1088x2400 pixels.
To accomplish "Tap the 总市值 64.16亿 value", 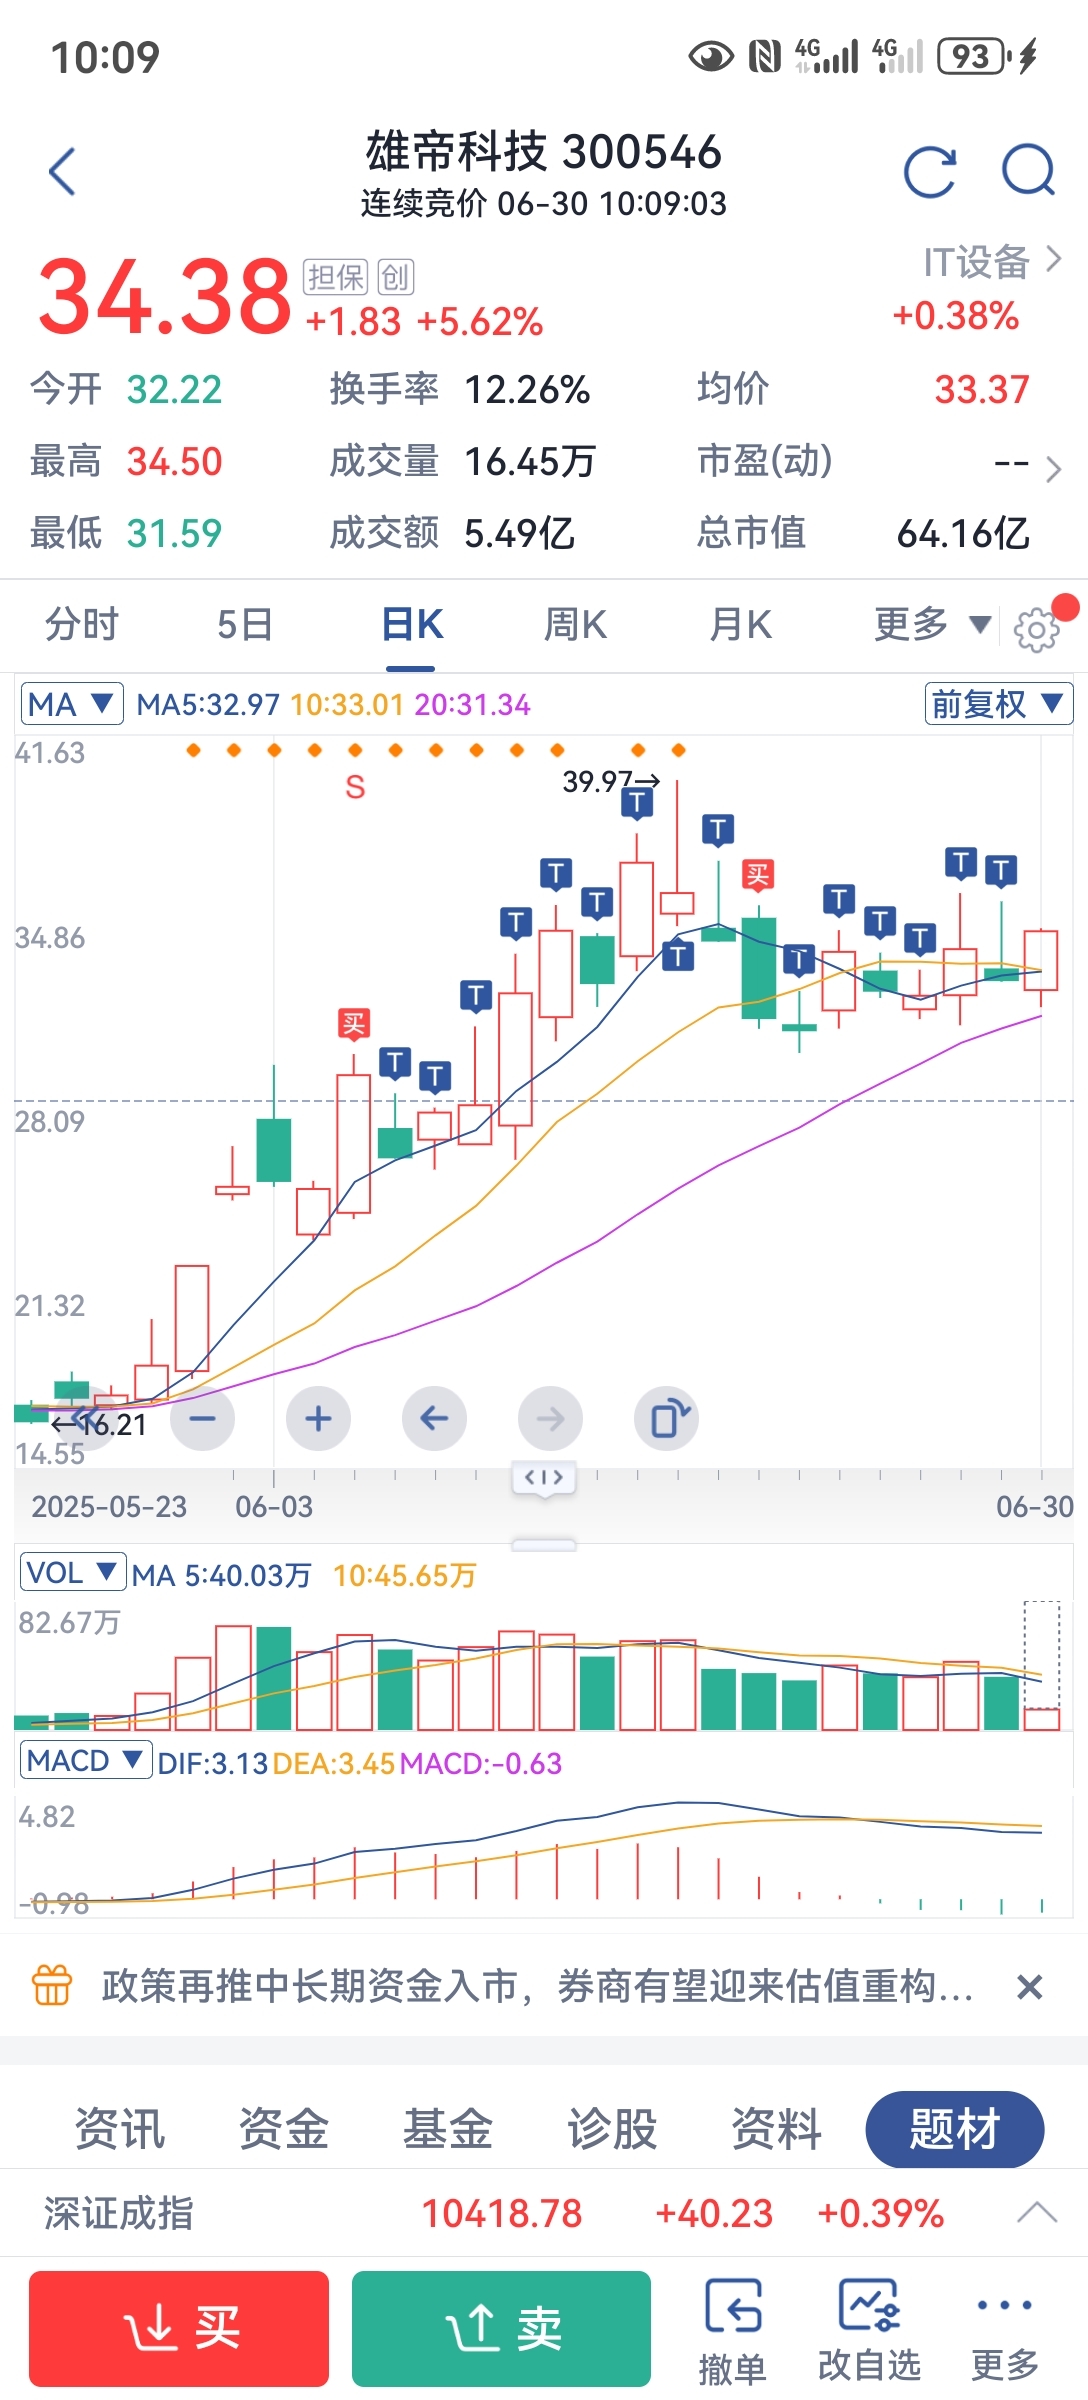I will pos(962,533).
